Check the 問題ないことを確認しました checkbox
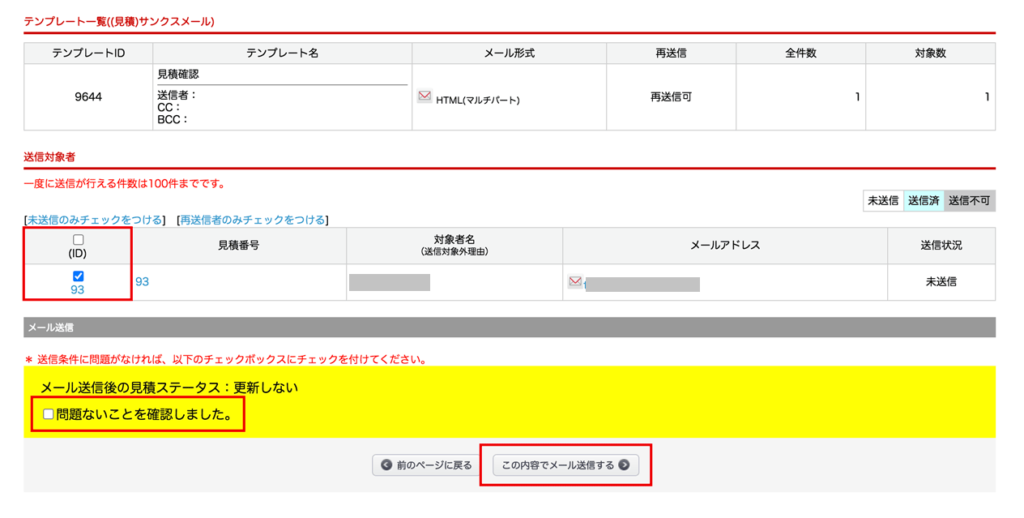The image size is (1024, 518). (48, 414)
